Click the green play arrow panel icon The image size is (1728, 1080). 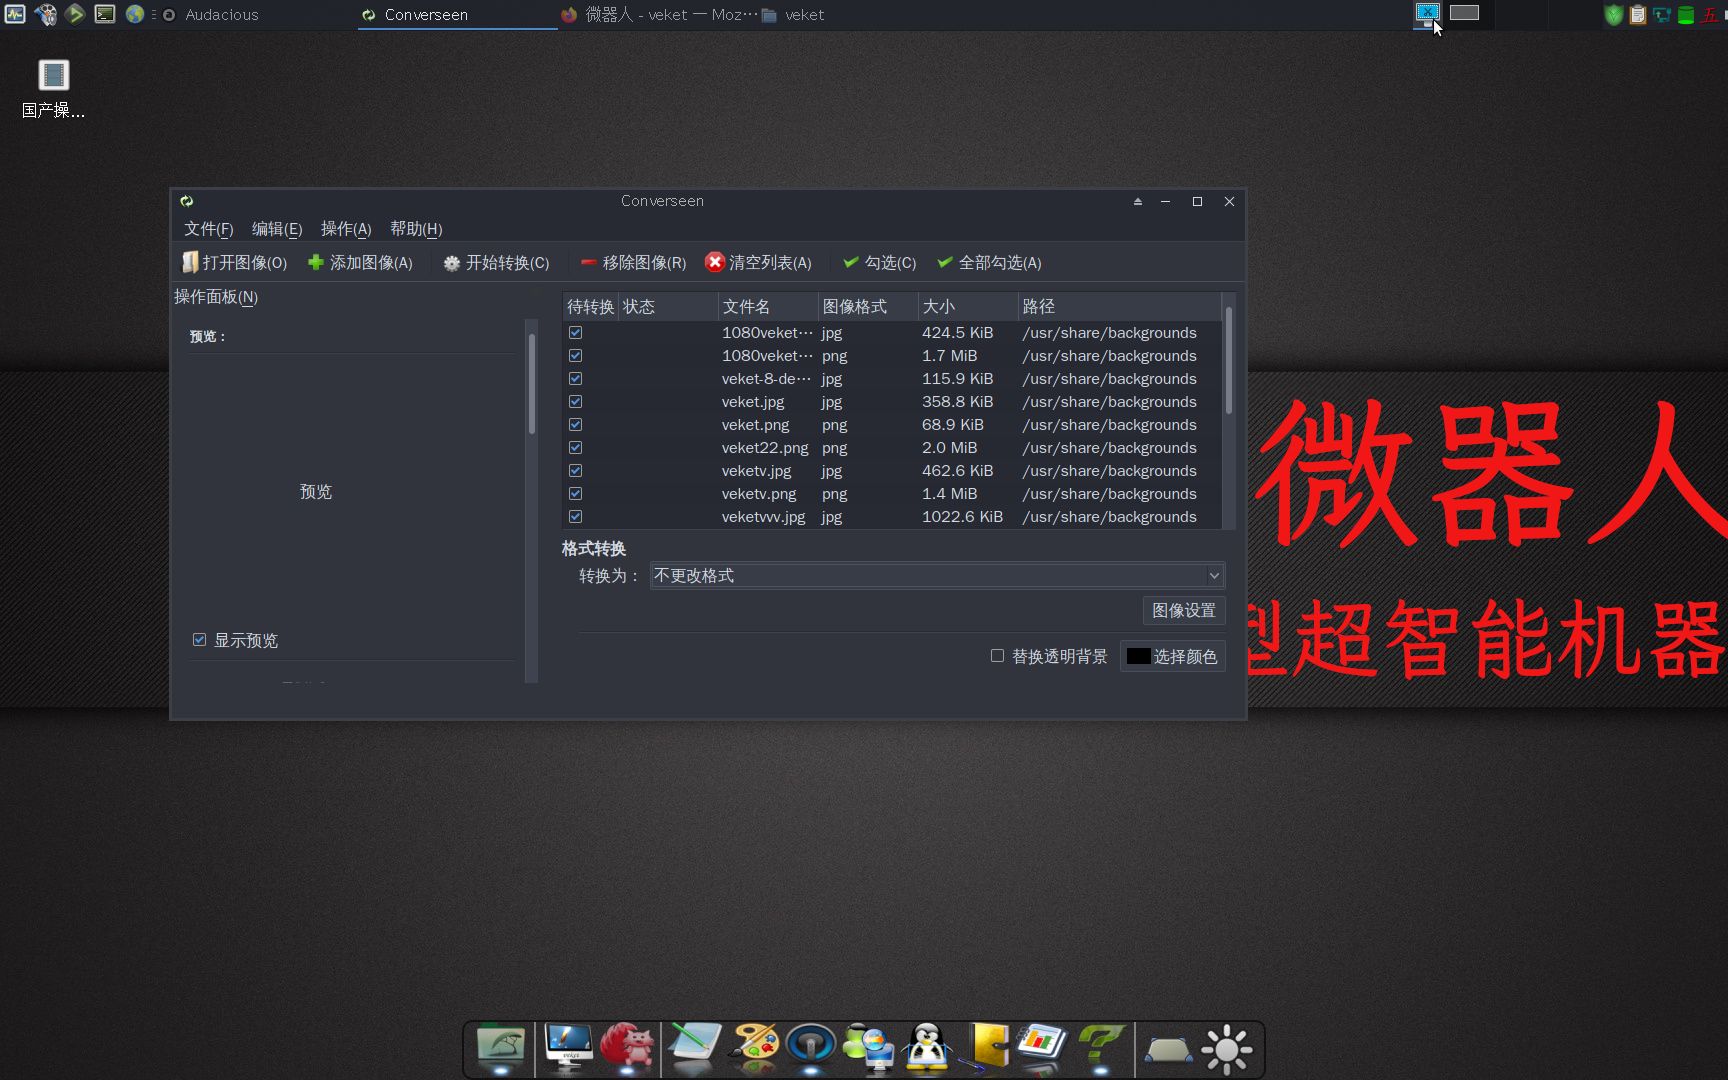(x=75, y=14)
